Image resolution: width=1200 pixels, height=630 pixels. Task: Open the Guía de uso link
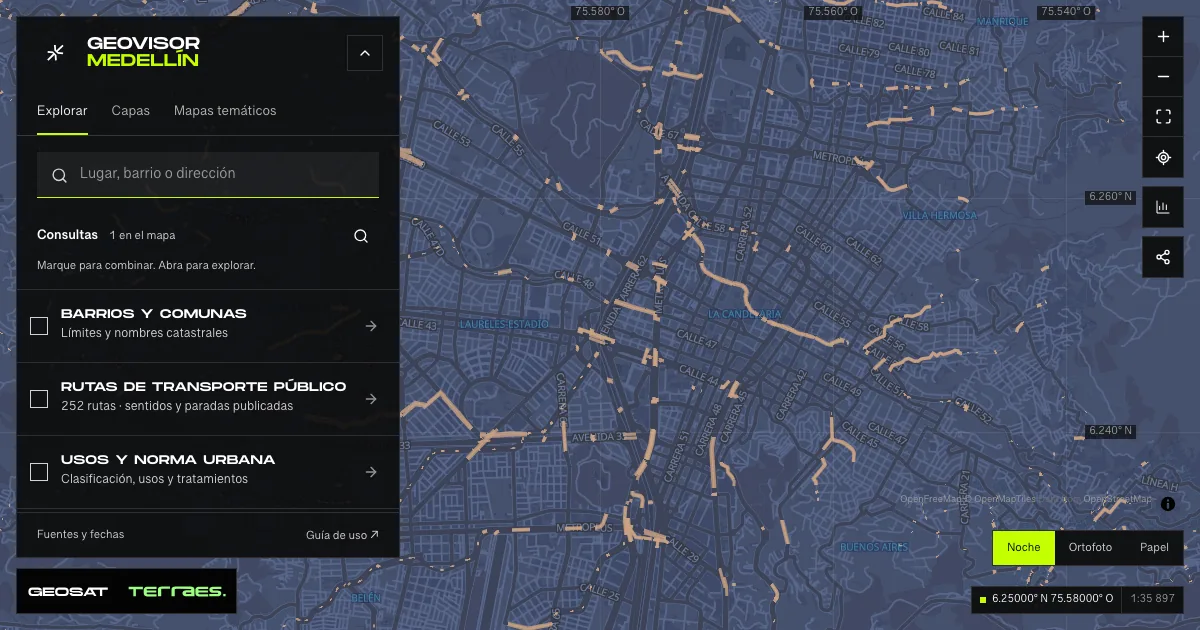[342, 535]
